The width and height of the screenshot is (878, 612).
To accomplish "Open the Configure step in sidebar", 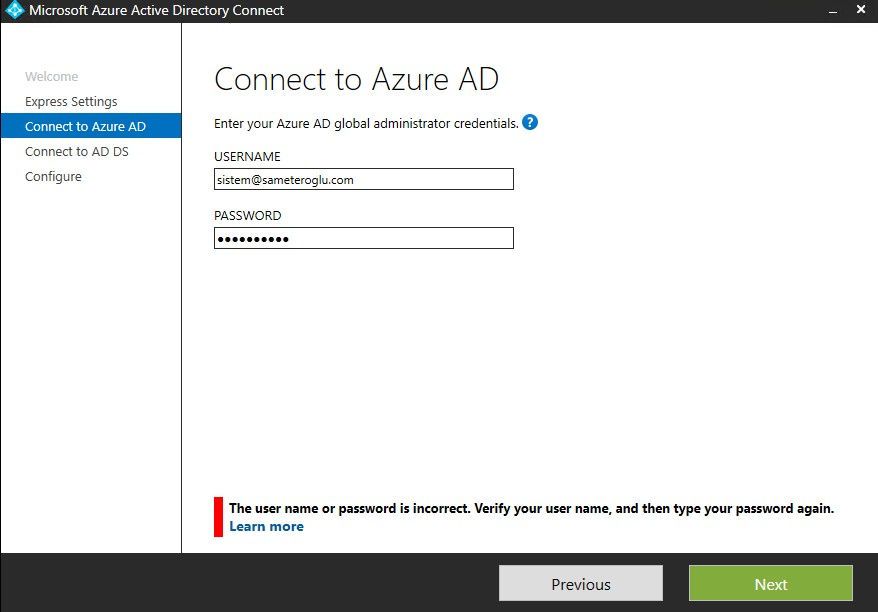I will click(53, 176).
